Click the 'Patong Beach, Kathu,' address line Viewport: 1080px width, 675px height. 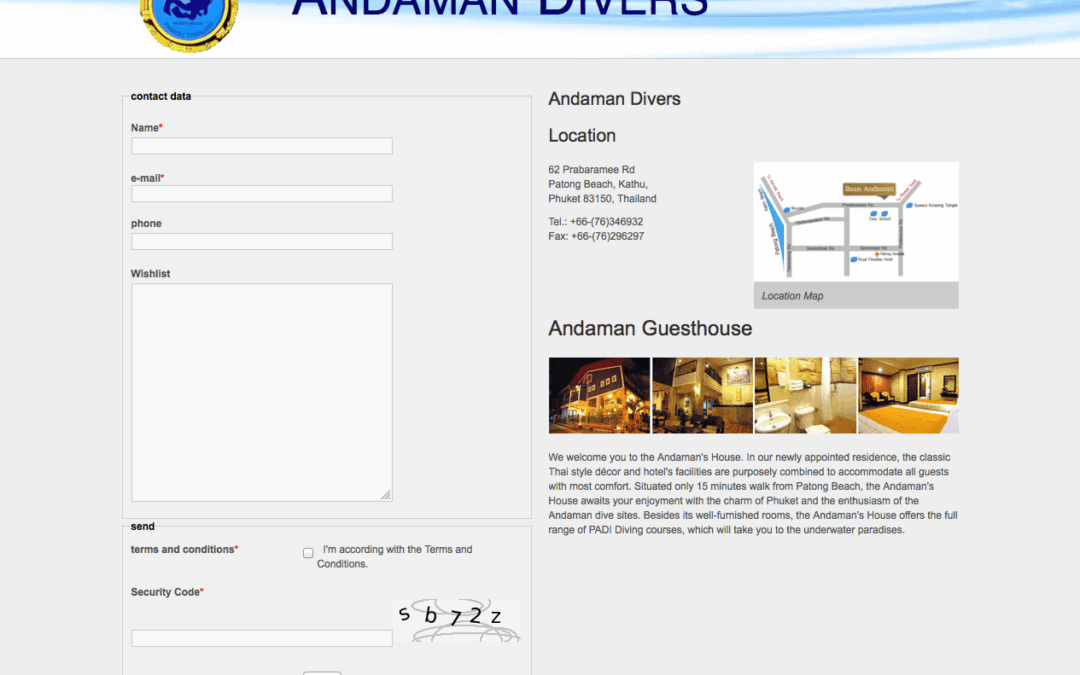598,184
